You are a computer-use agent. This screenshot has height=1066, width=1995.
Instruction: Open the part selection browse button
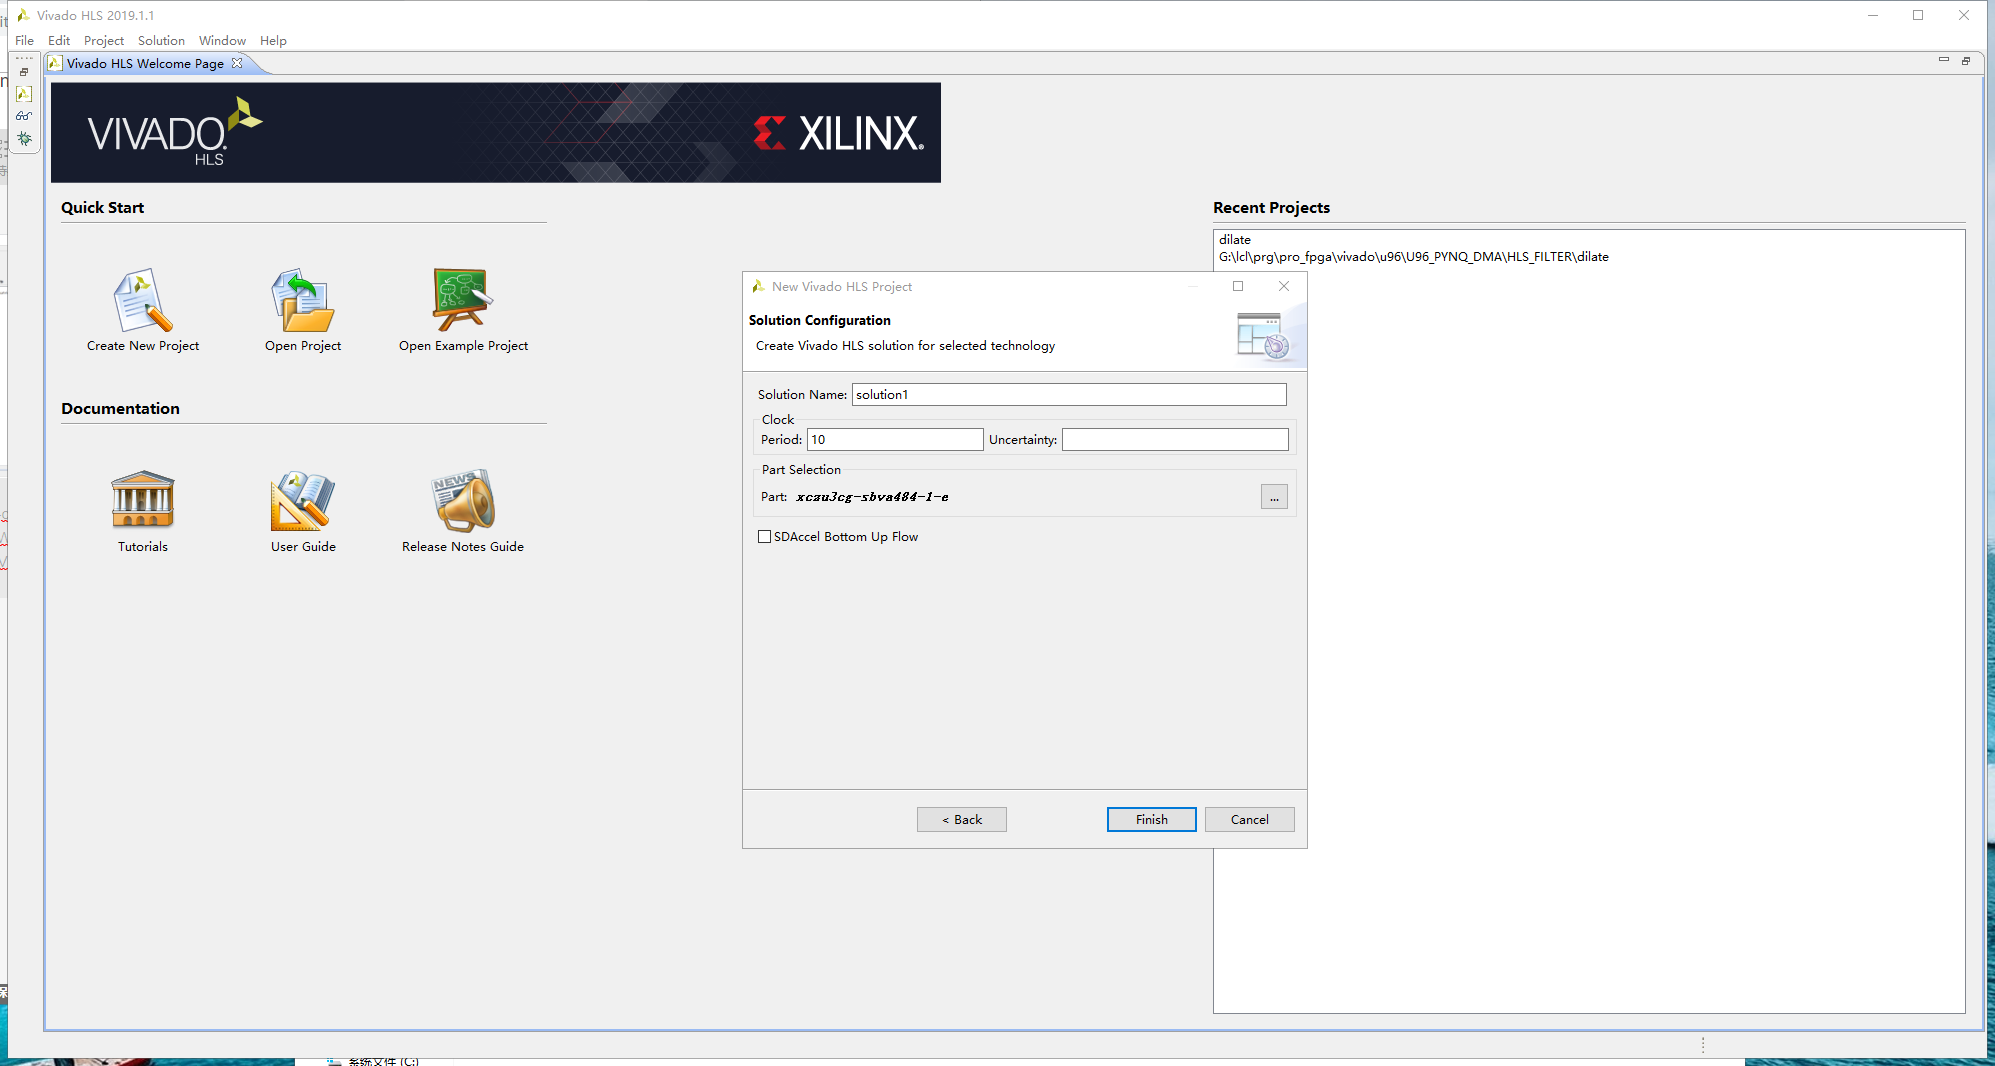click(x=1274, y=497)
